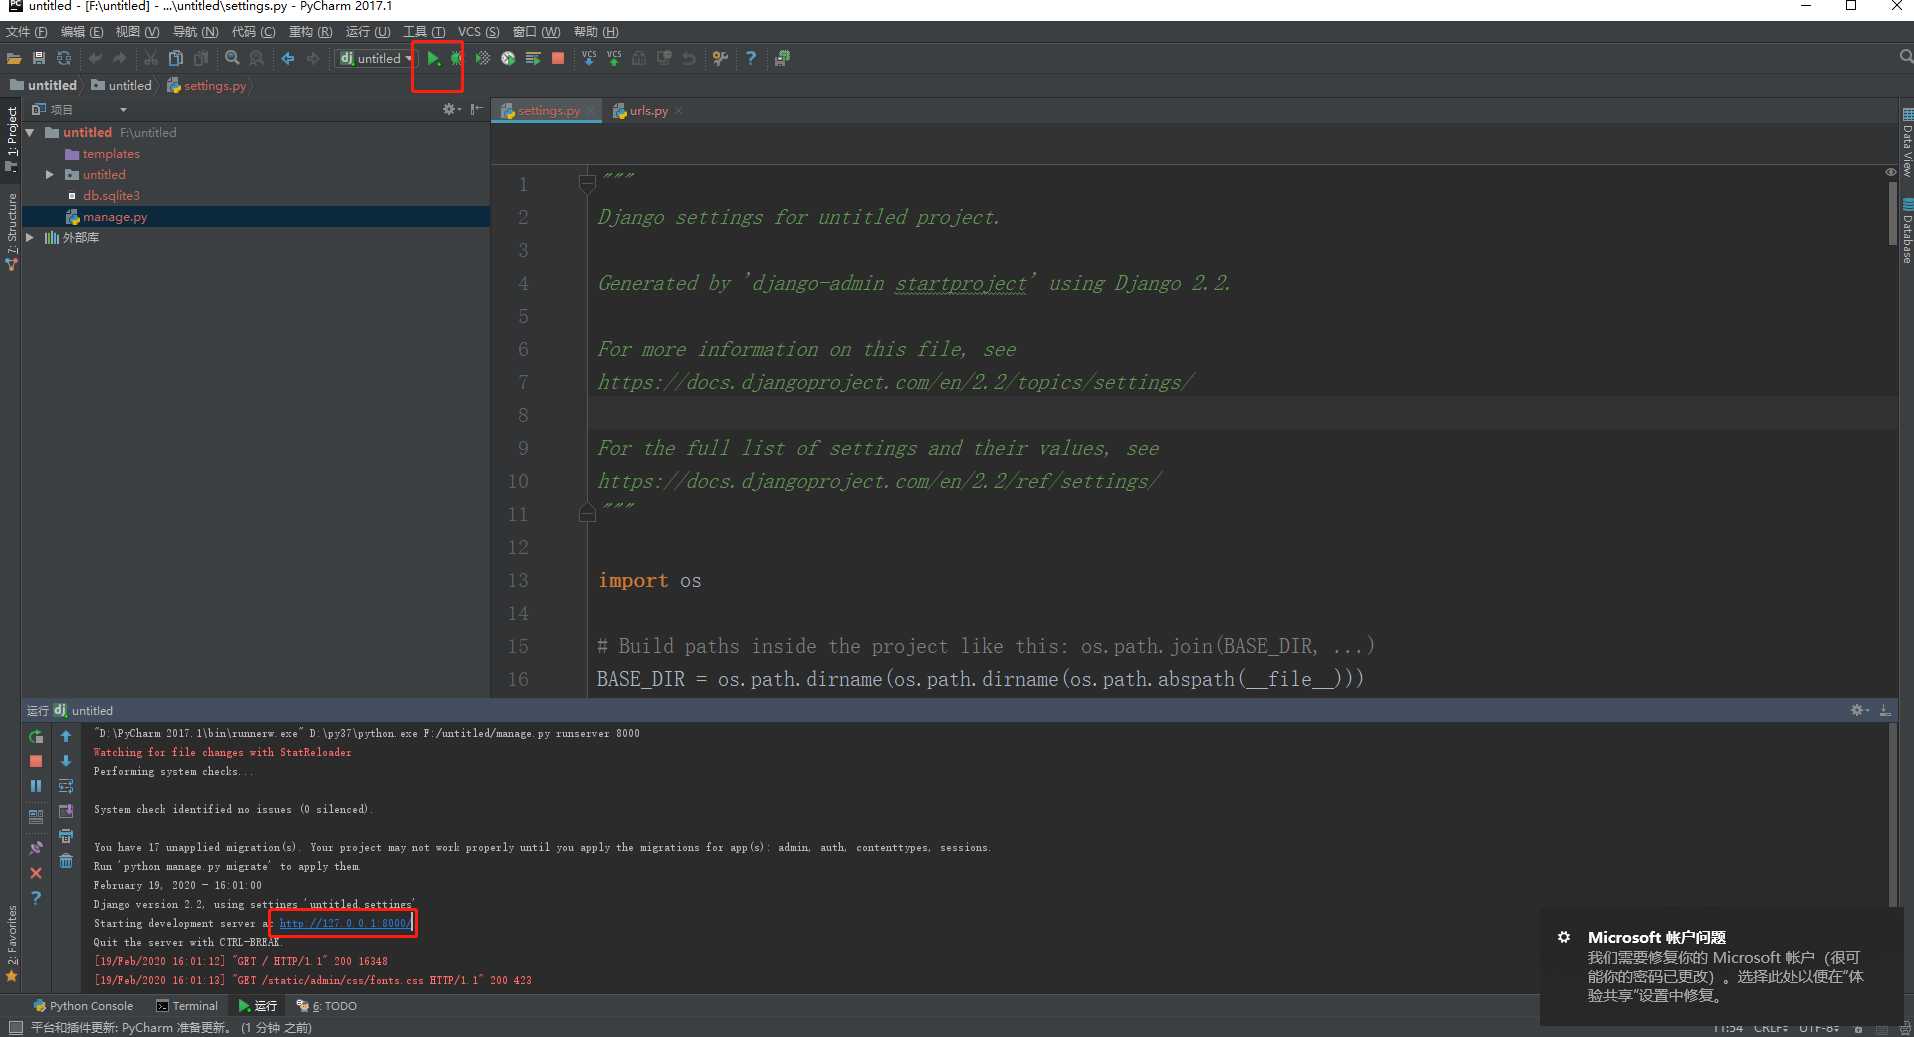Open the untitled run configuration dropdown
1914x1037 pixels.
tap(376, 59)
